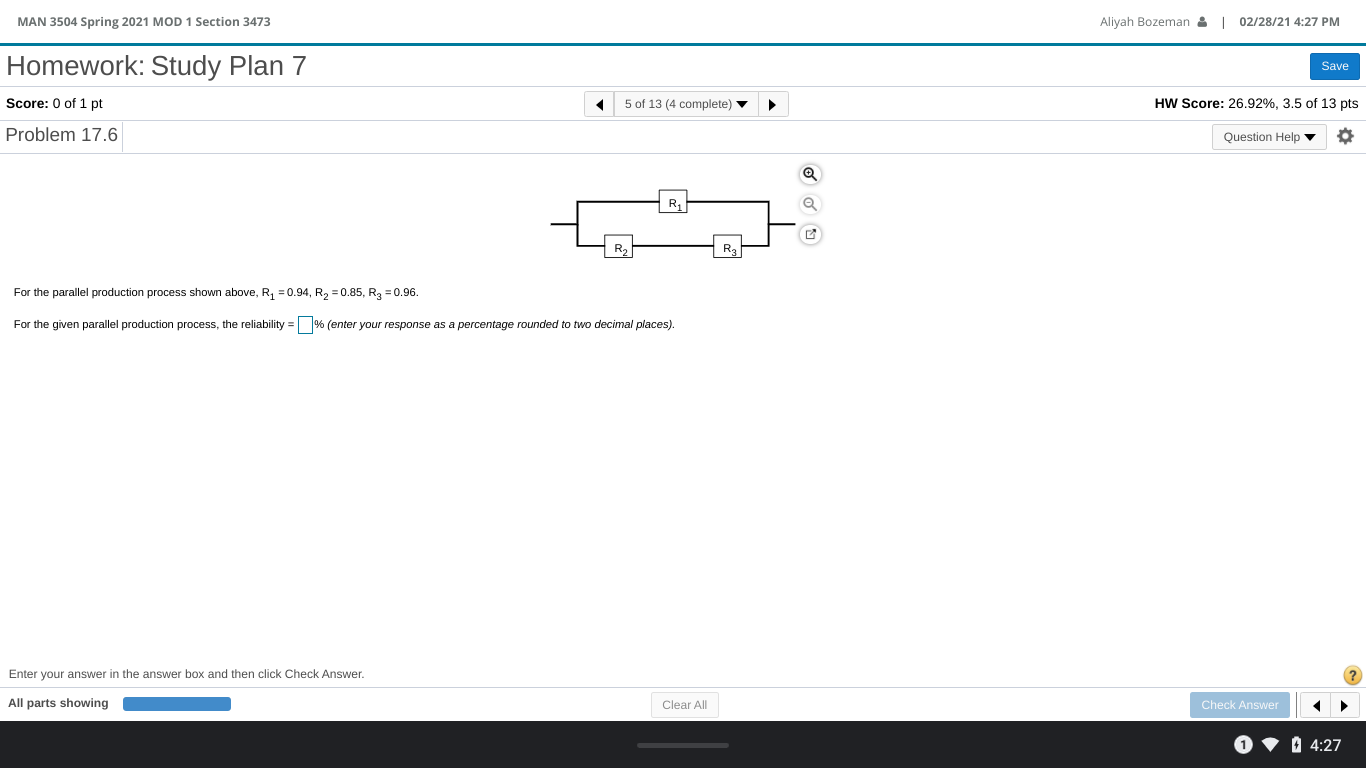This screenshot has height=768, width=1366.
Task: Click bottom next part arrow
Action: tap(1344, 705)
